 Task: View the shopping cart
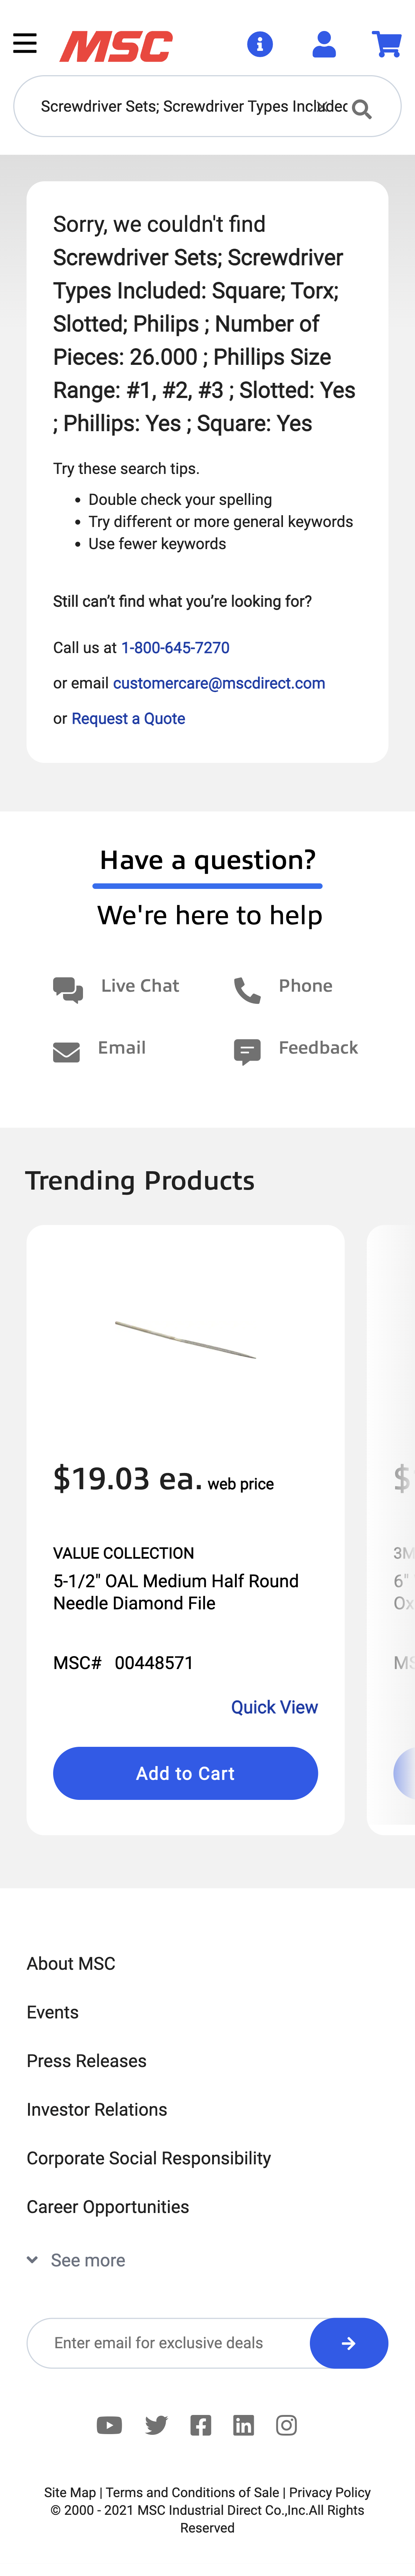pyautogui.click(x=386, y=44)
